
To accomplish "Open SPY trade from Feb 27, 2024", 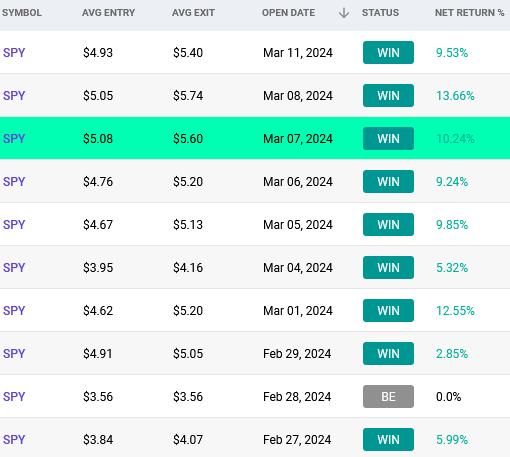I will 14,440.
